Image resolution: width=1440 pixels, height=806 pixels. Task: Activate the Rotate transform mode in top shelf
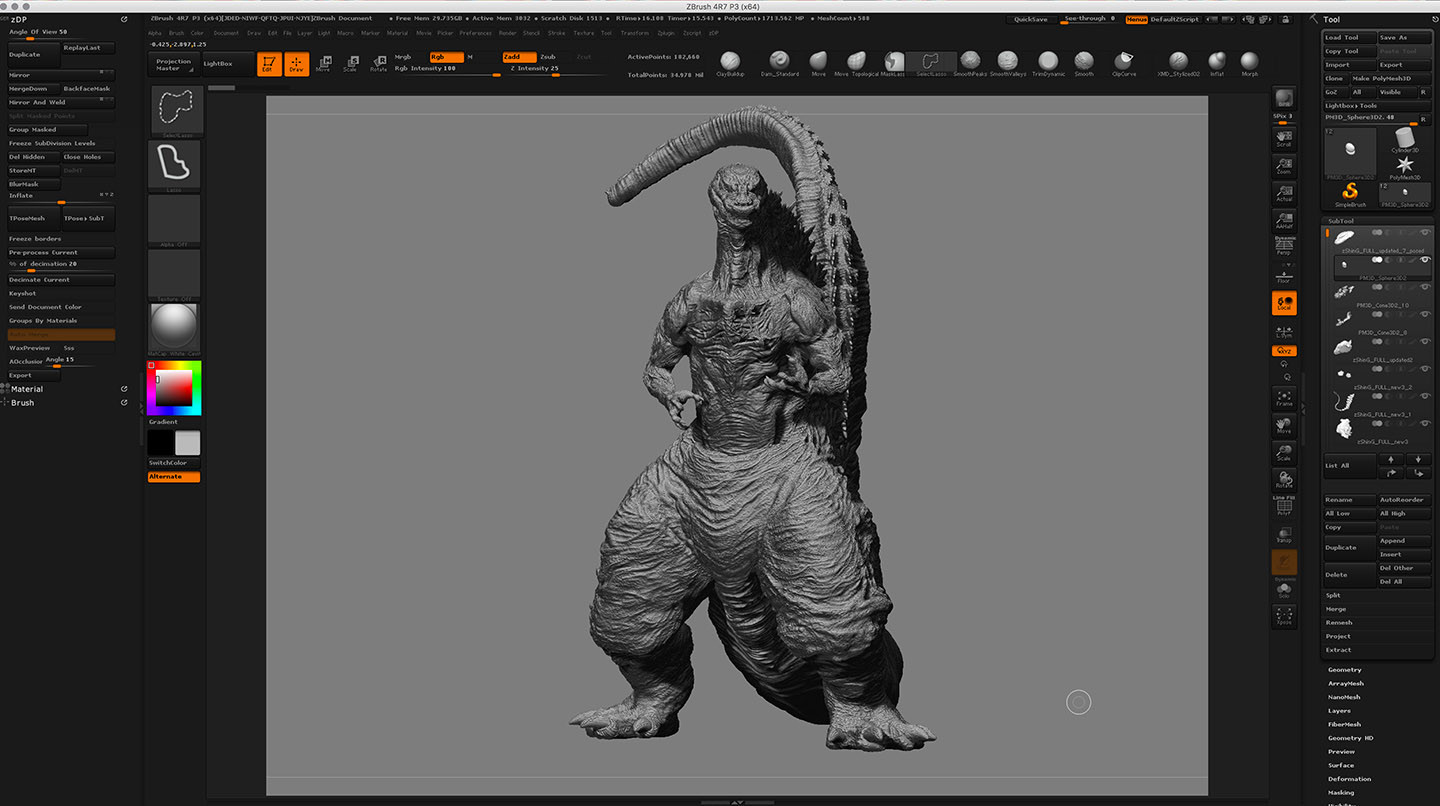click(x=378, y=64)
